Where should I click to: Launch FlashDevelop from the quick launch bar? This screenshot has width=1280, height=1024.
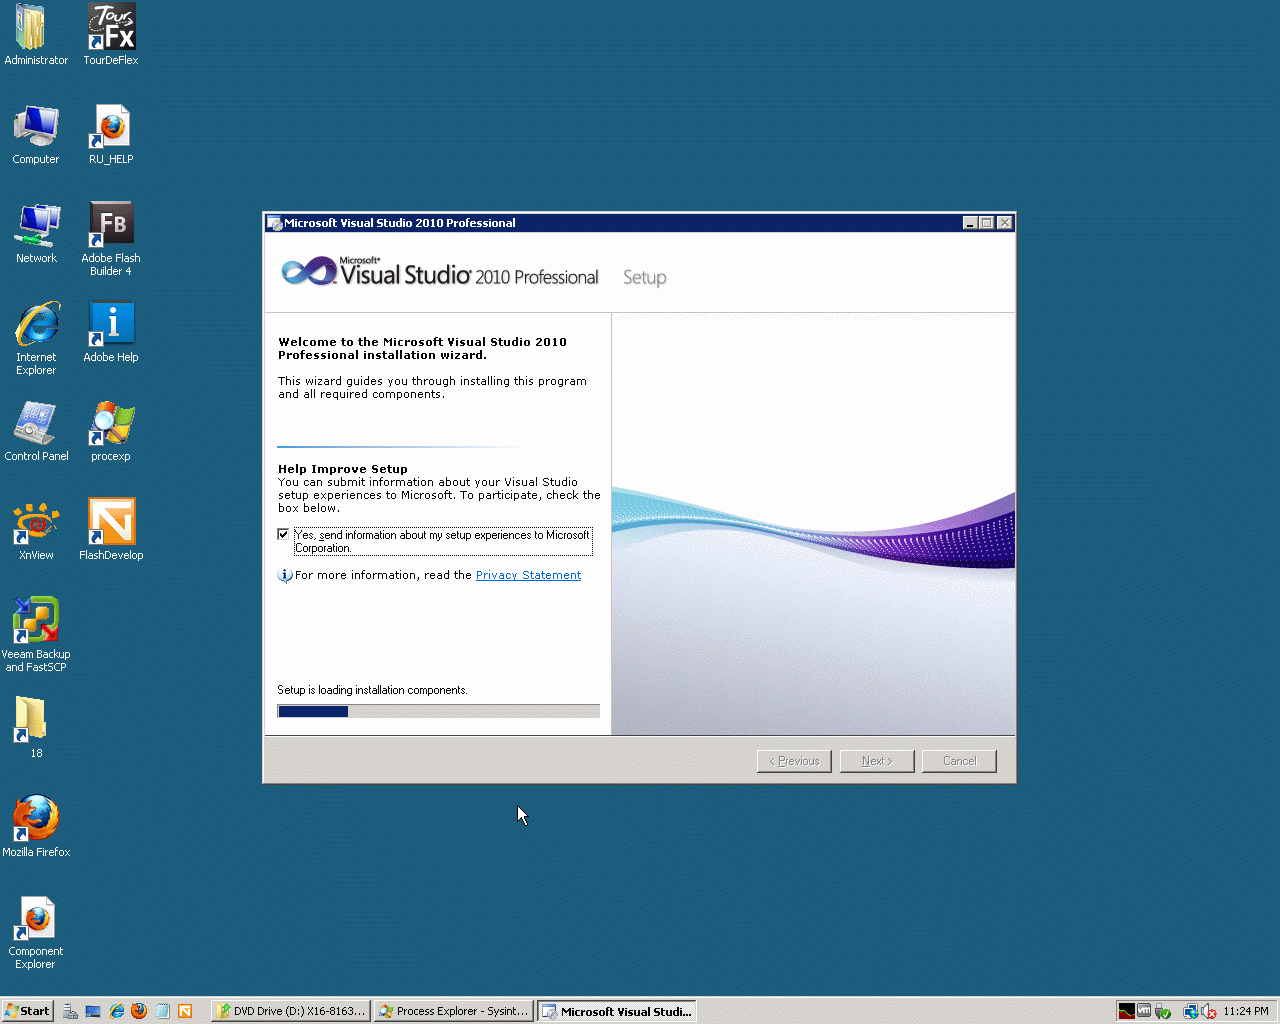185,1011
